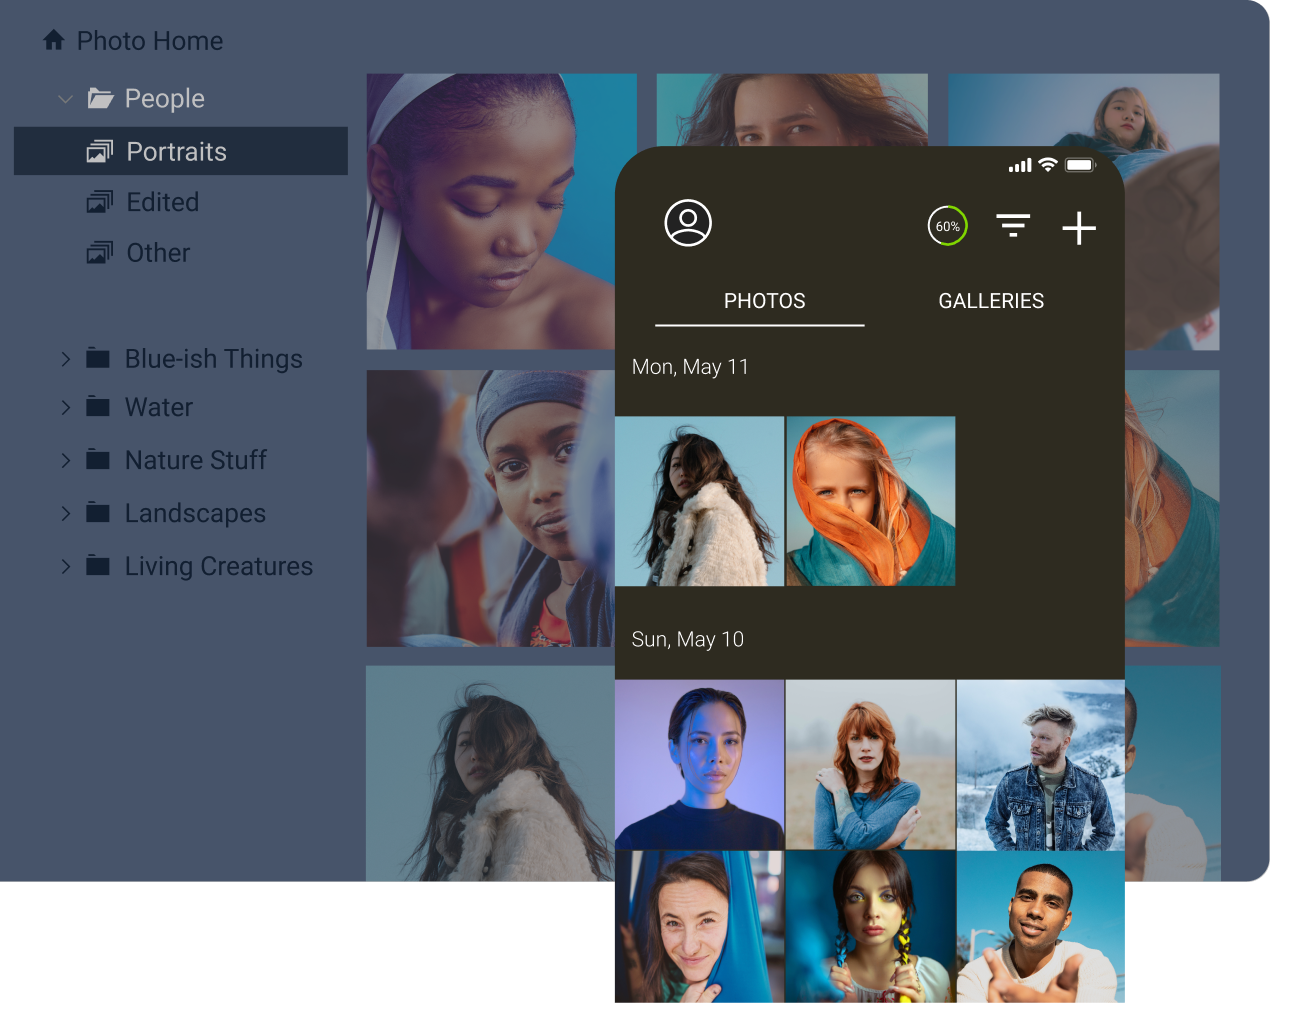Image resolution: width=1300 pixels, height=1020 pixels.
Task: Switch to the GALLERIES tab
Action: coord(991,300)
